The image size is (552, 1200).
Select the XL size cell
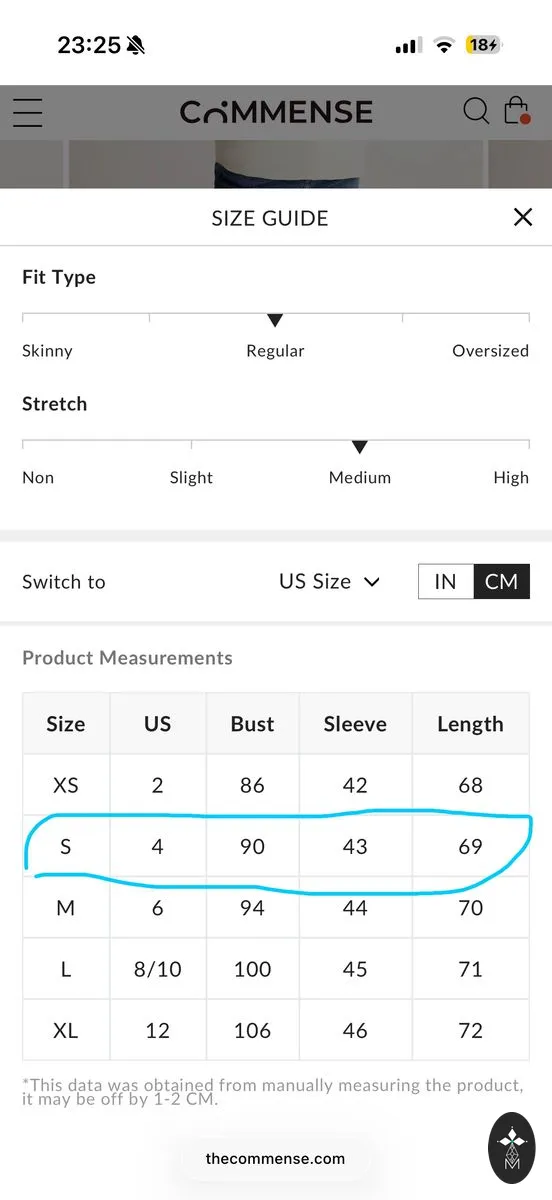(66, 1030)
